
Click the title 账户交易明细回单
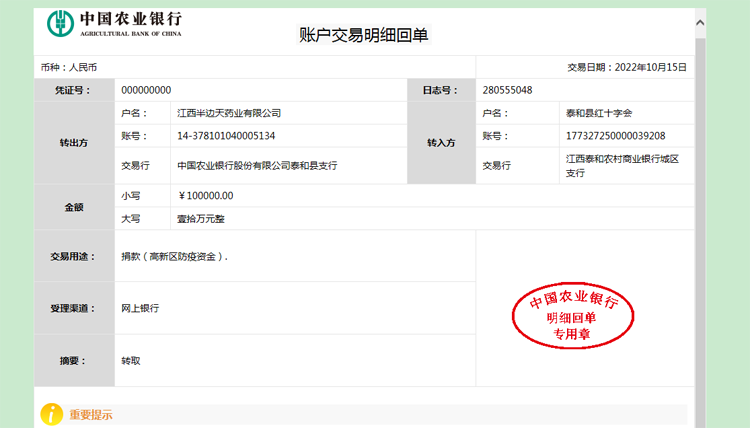(x=364, y=35)
